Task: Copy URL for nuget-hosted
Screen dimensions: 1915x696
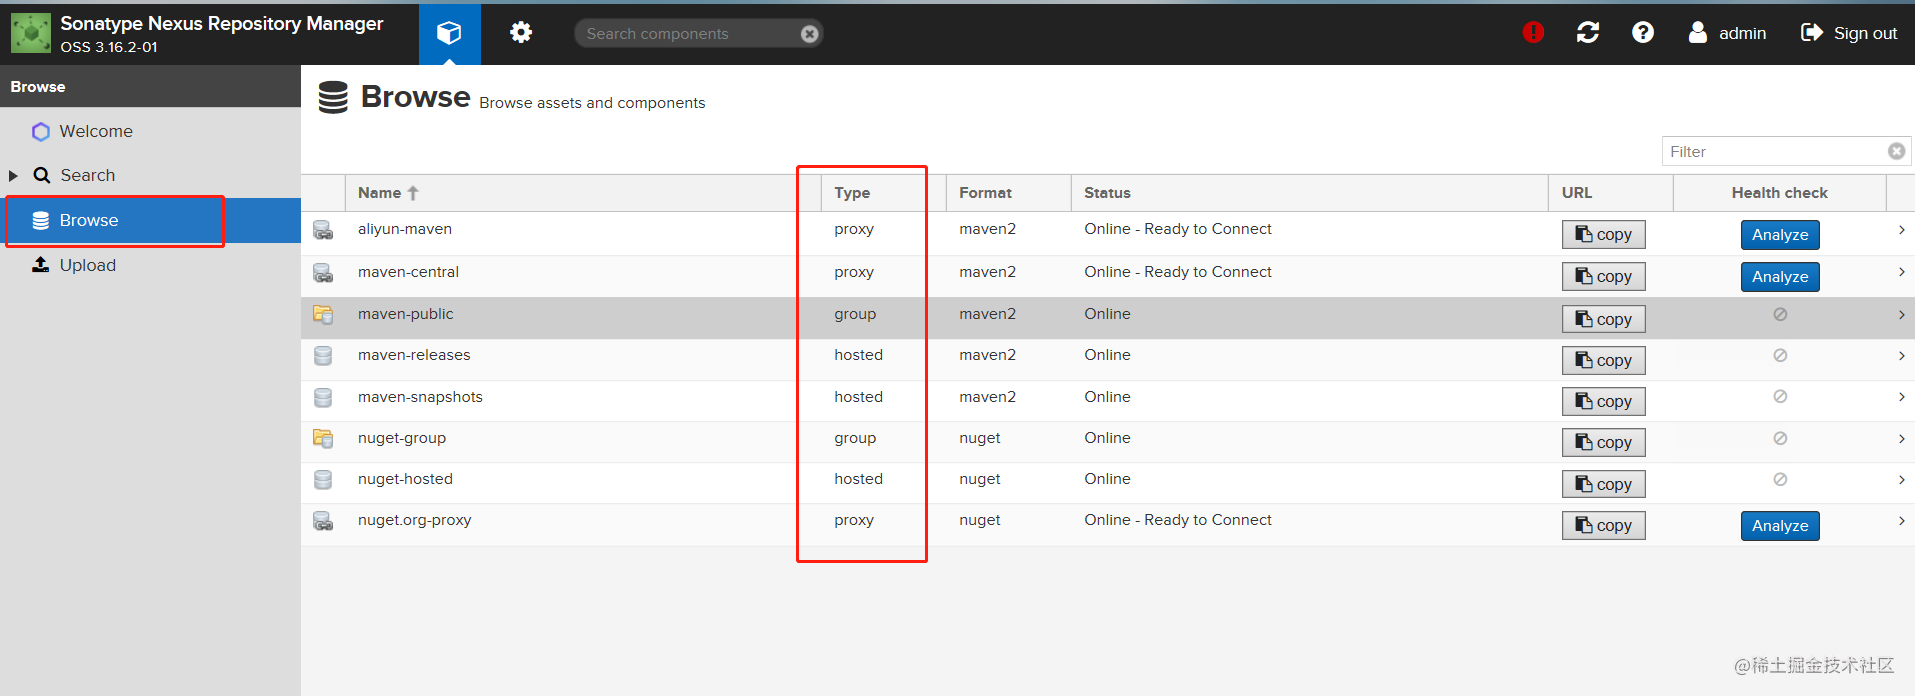Action: pyautogui.click(x=1603, y=484)
